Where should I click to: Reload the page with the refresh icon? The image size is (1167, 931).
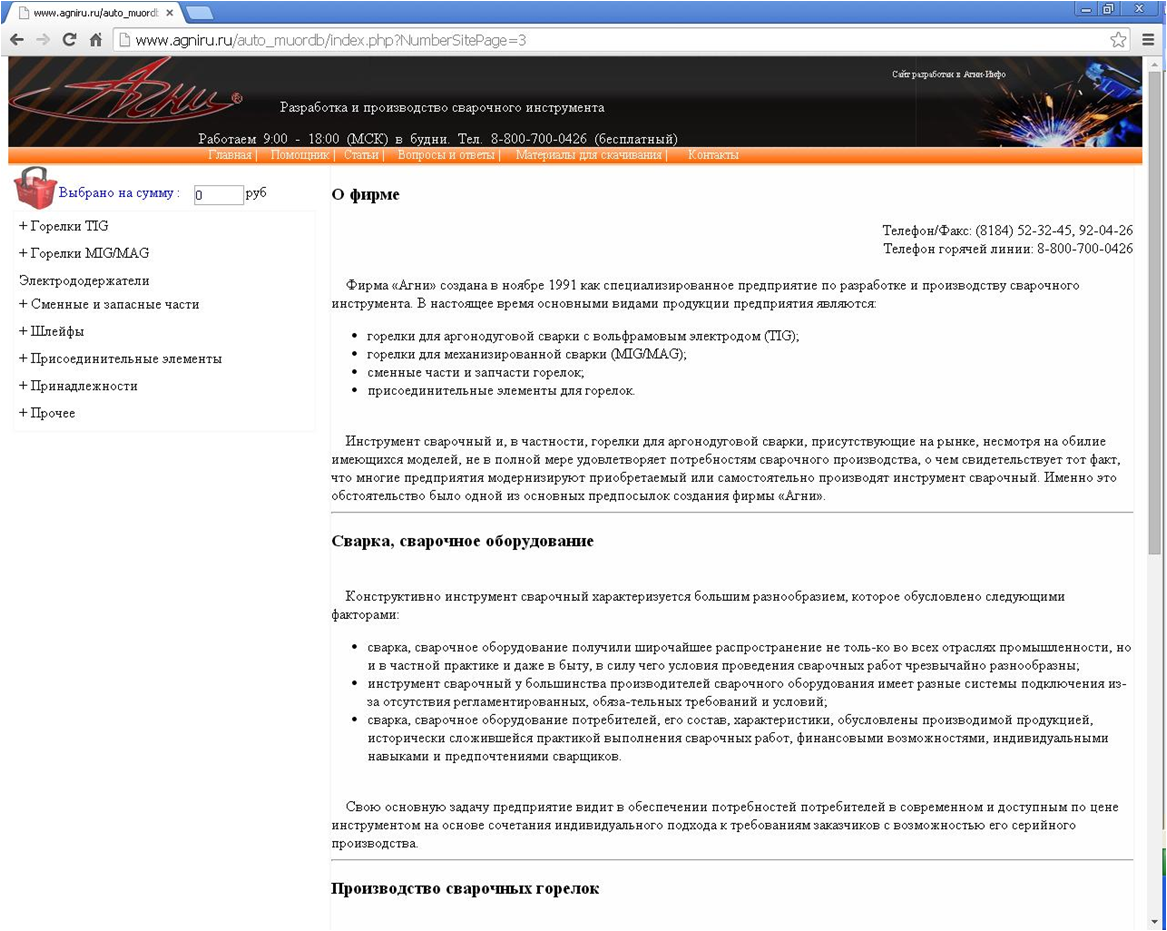(69, 40)
